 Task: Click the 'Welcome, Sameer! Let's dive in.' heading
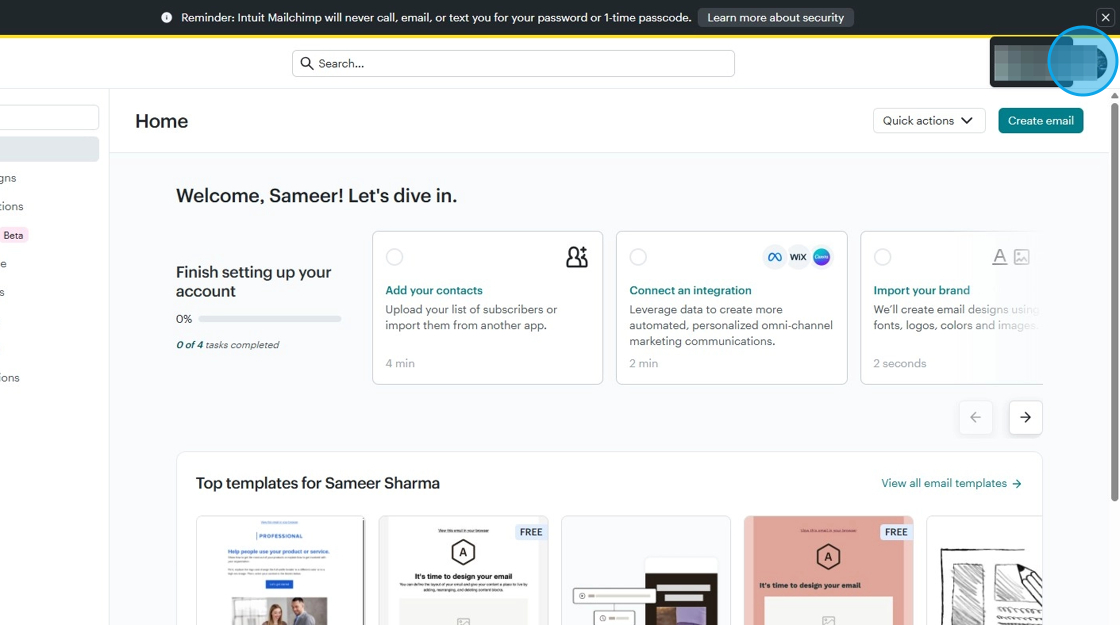[316, 196]
